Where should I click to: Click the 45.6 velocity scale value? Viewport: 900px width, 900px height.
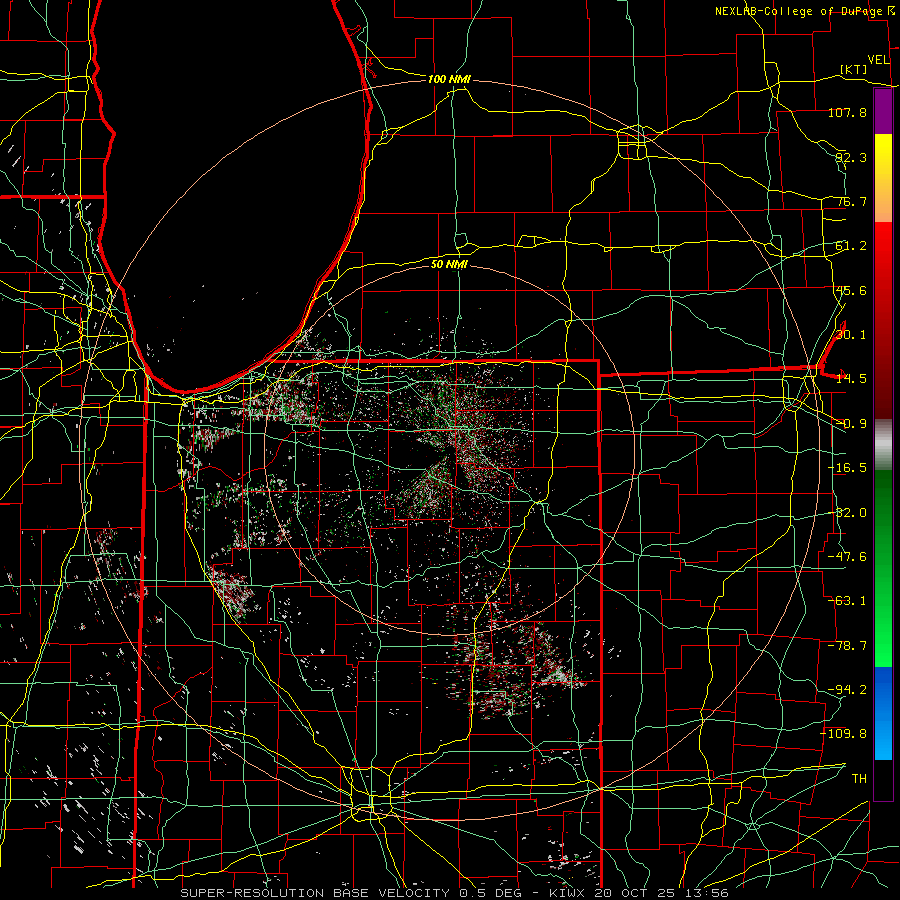click(851, 290)
